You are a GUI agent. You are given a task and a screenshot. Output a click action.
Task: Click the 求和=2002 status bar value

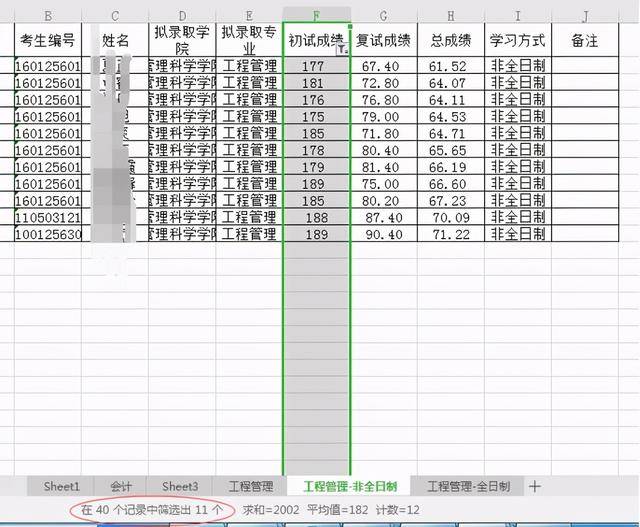point(271,510)
